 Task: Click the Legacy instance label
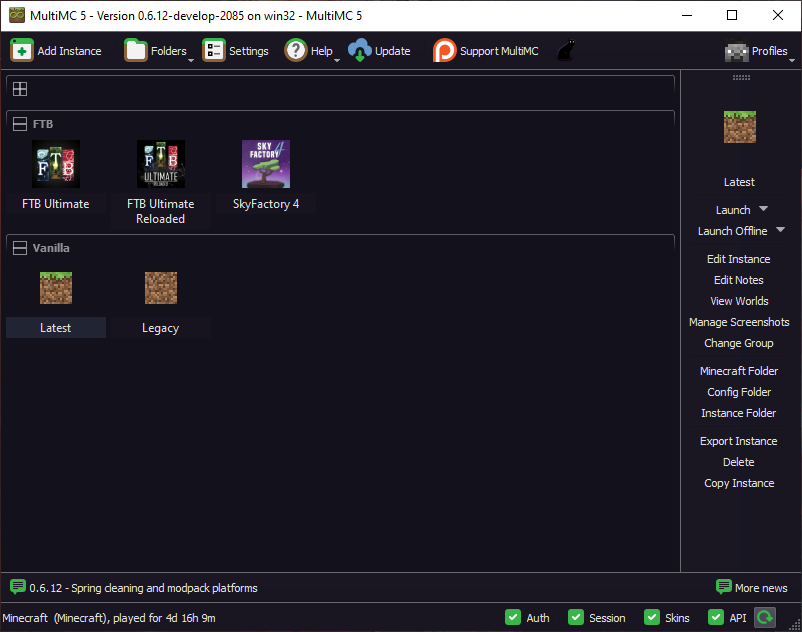click(161, 328)
